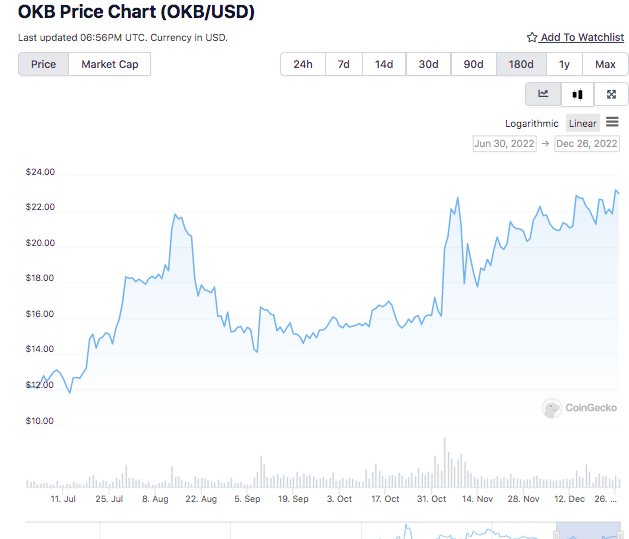Click the 11. Jul date label
The width and height of the screenshot is (629, 539).
tap(63, 499)
